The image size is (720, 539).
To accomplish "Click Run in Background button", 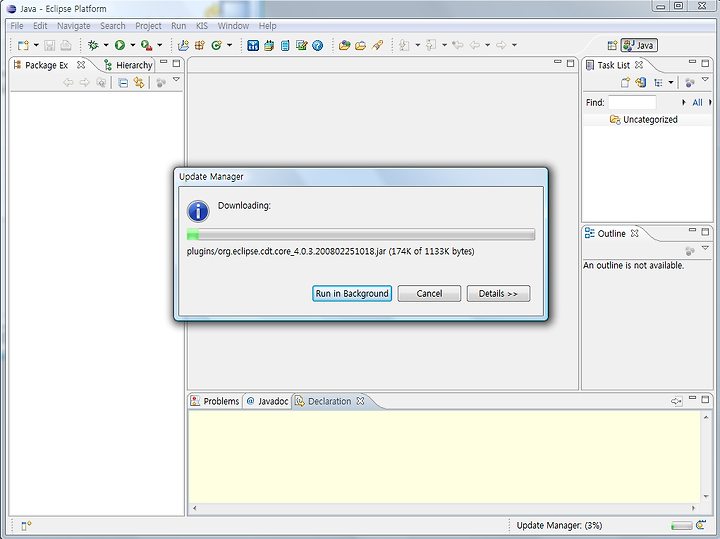I will tap(352, 293).
